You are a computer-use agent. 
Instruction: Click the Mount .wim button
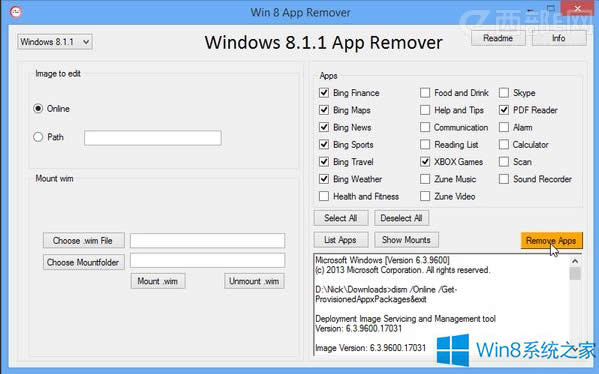pyautogui.click(x=158, y=281)
